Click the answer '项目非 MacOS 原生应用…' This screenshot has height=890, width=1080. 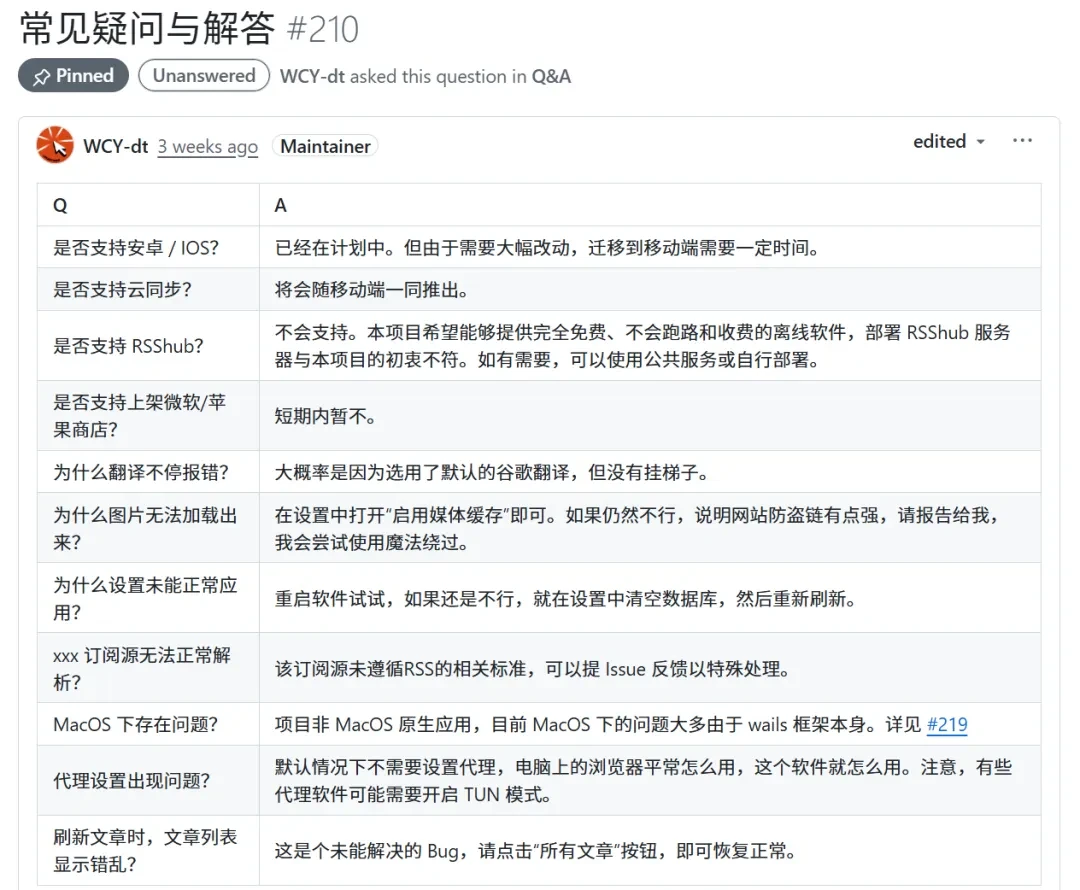click(x=621, y=725)
